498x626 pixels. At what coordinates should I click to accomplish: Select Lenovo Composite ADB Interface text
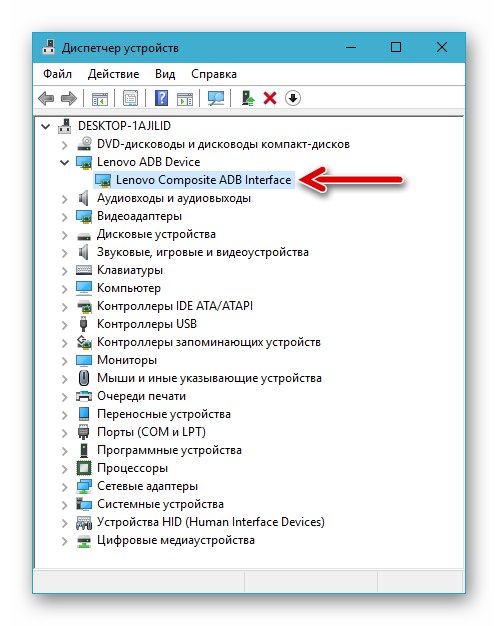tap(204, 180)
